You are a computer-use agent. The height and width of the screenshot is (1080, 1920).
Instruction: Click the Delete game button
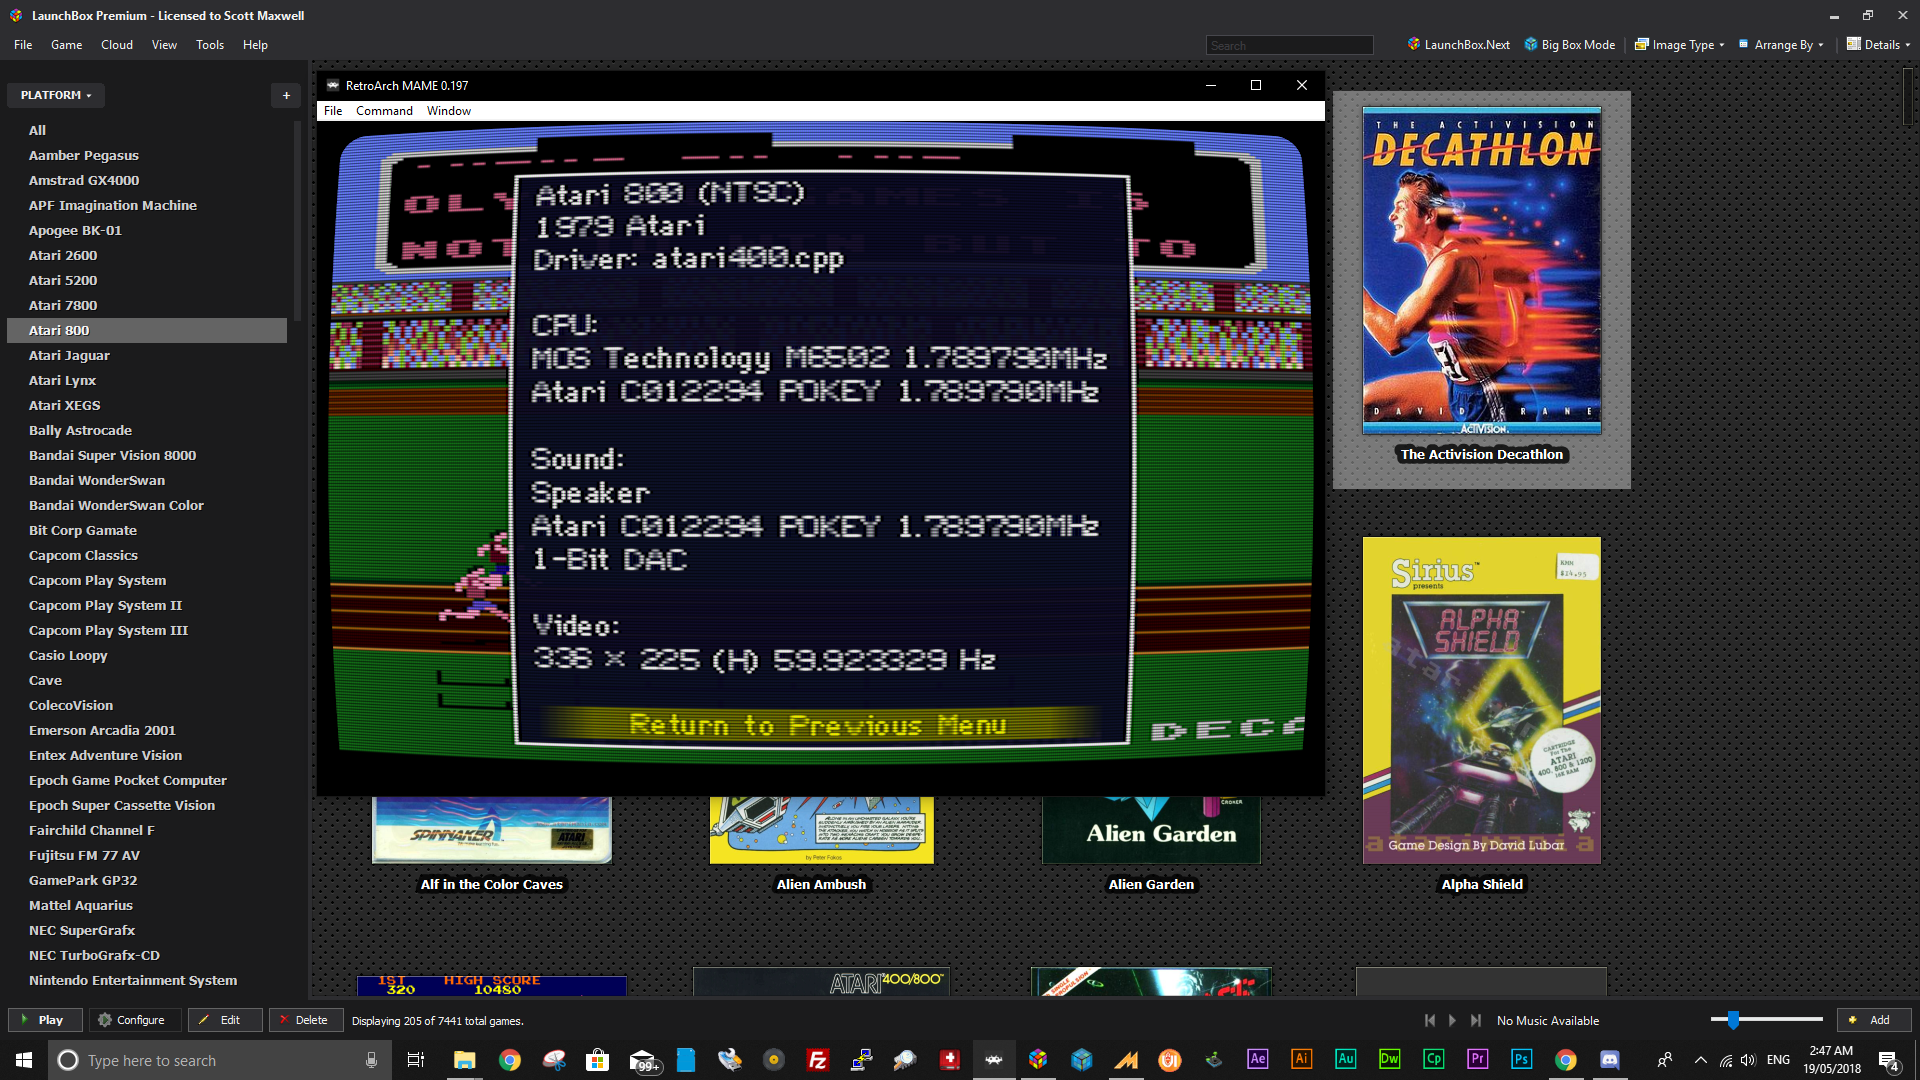point(304,1020)
